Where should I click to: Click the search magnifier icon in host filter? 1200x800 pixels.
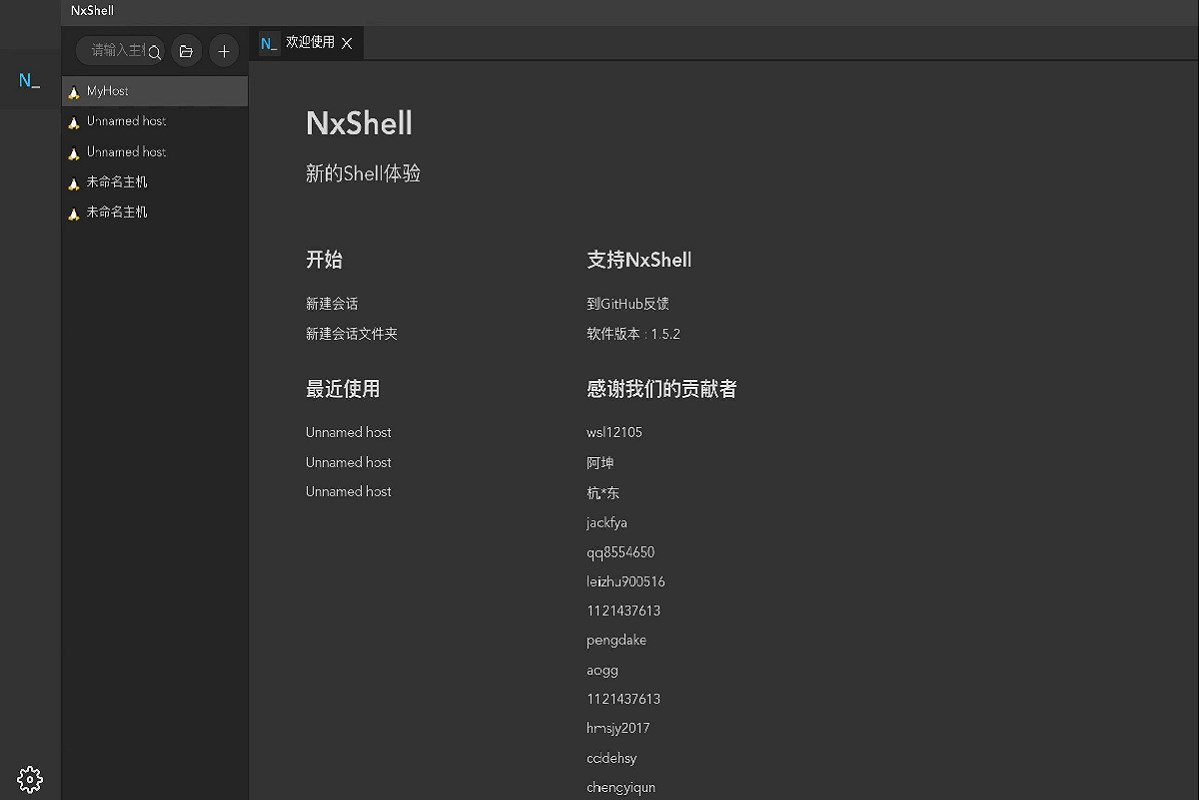(x=155, y=51)
